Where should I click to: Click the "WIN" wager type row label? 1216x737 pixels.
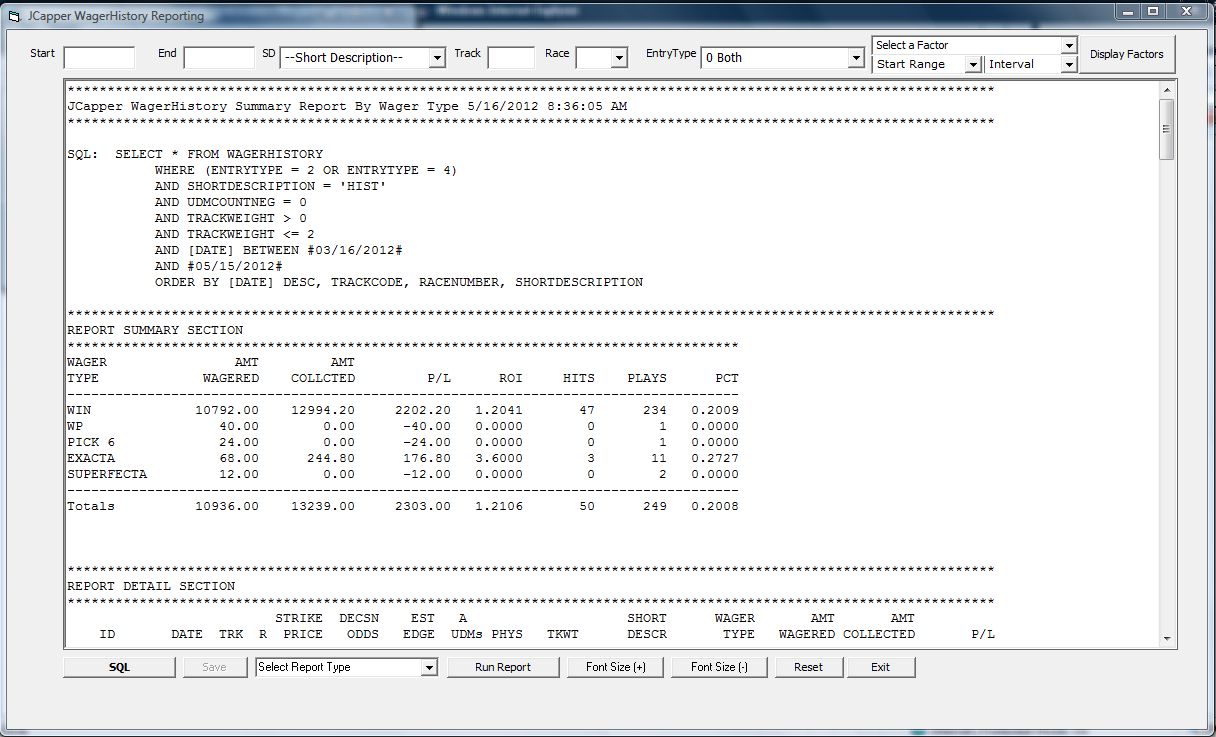pyautogui.click(x=79, y=410)
